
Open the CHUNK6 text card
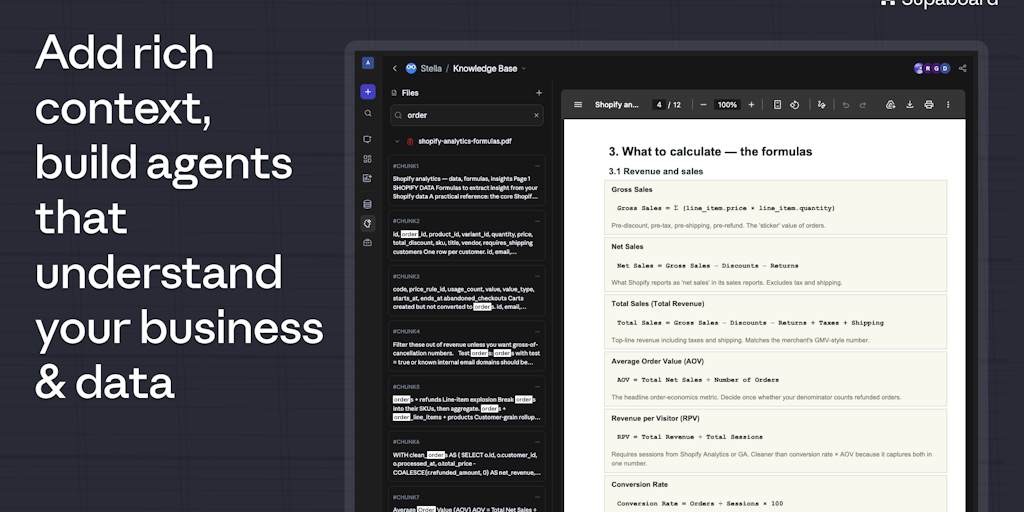466,456
